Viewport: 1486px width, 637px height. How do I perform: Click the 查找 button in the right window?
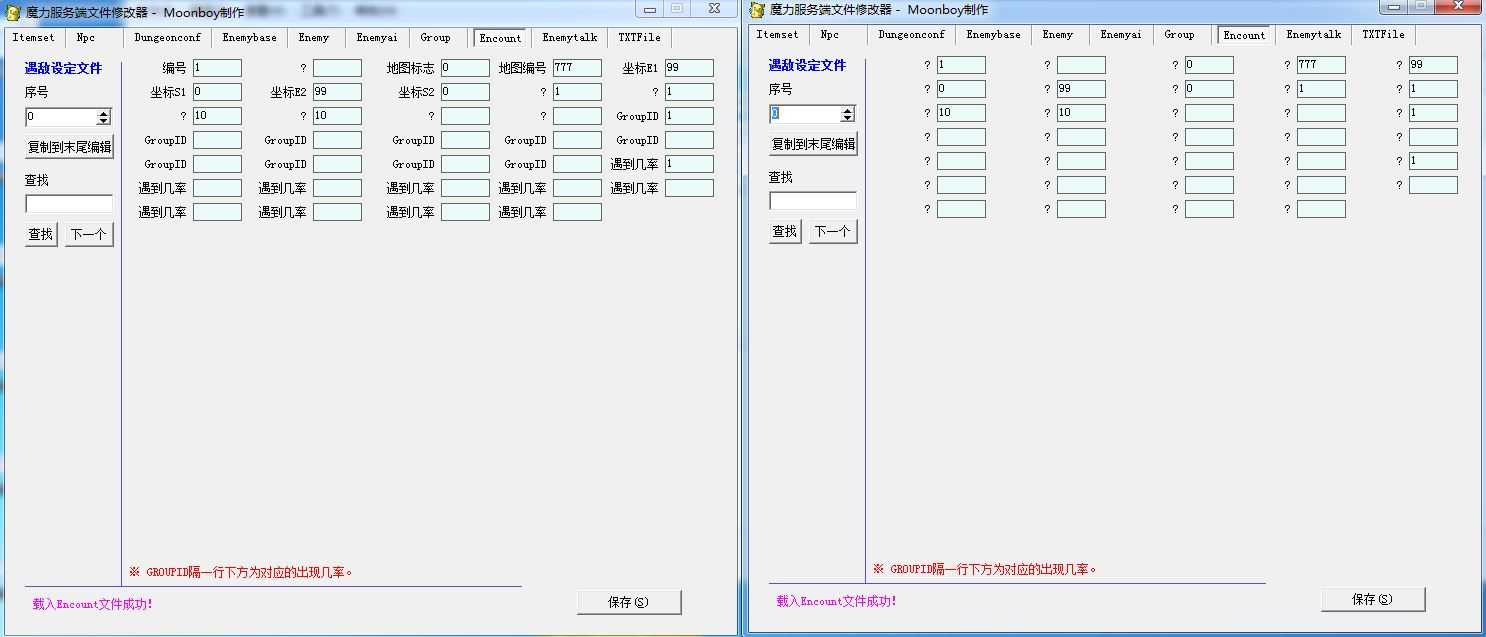click(x=785, y=231)
